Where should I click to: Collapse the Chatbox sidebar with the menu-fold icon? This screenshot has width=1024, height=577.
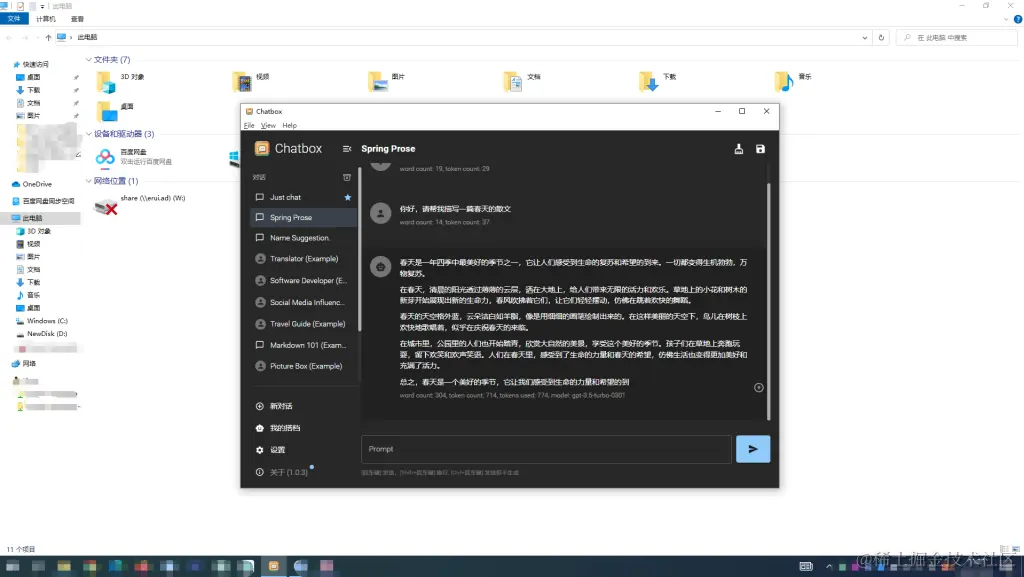point(347,149)
